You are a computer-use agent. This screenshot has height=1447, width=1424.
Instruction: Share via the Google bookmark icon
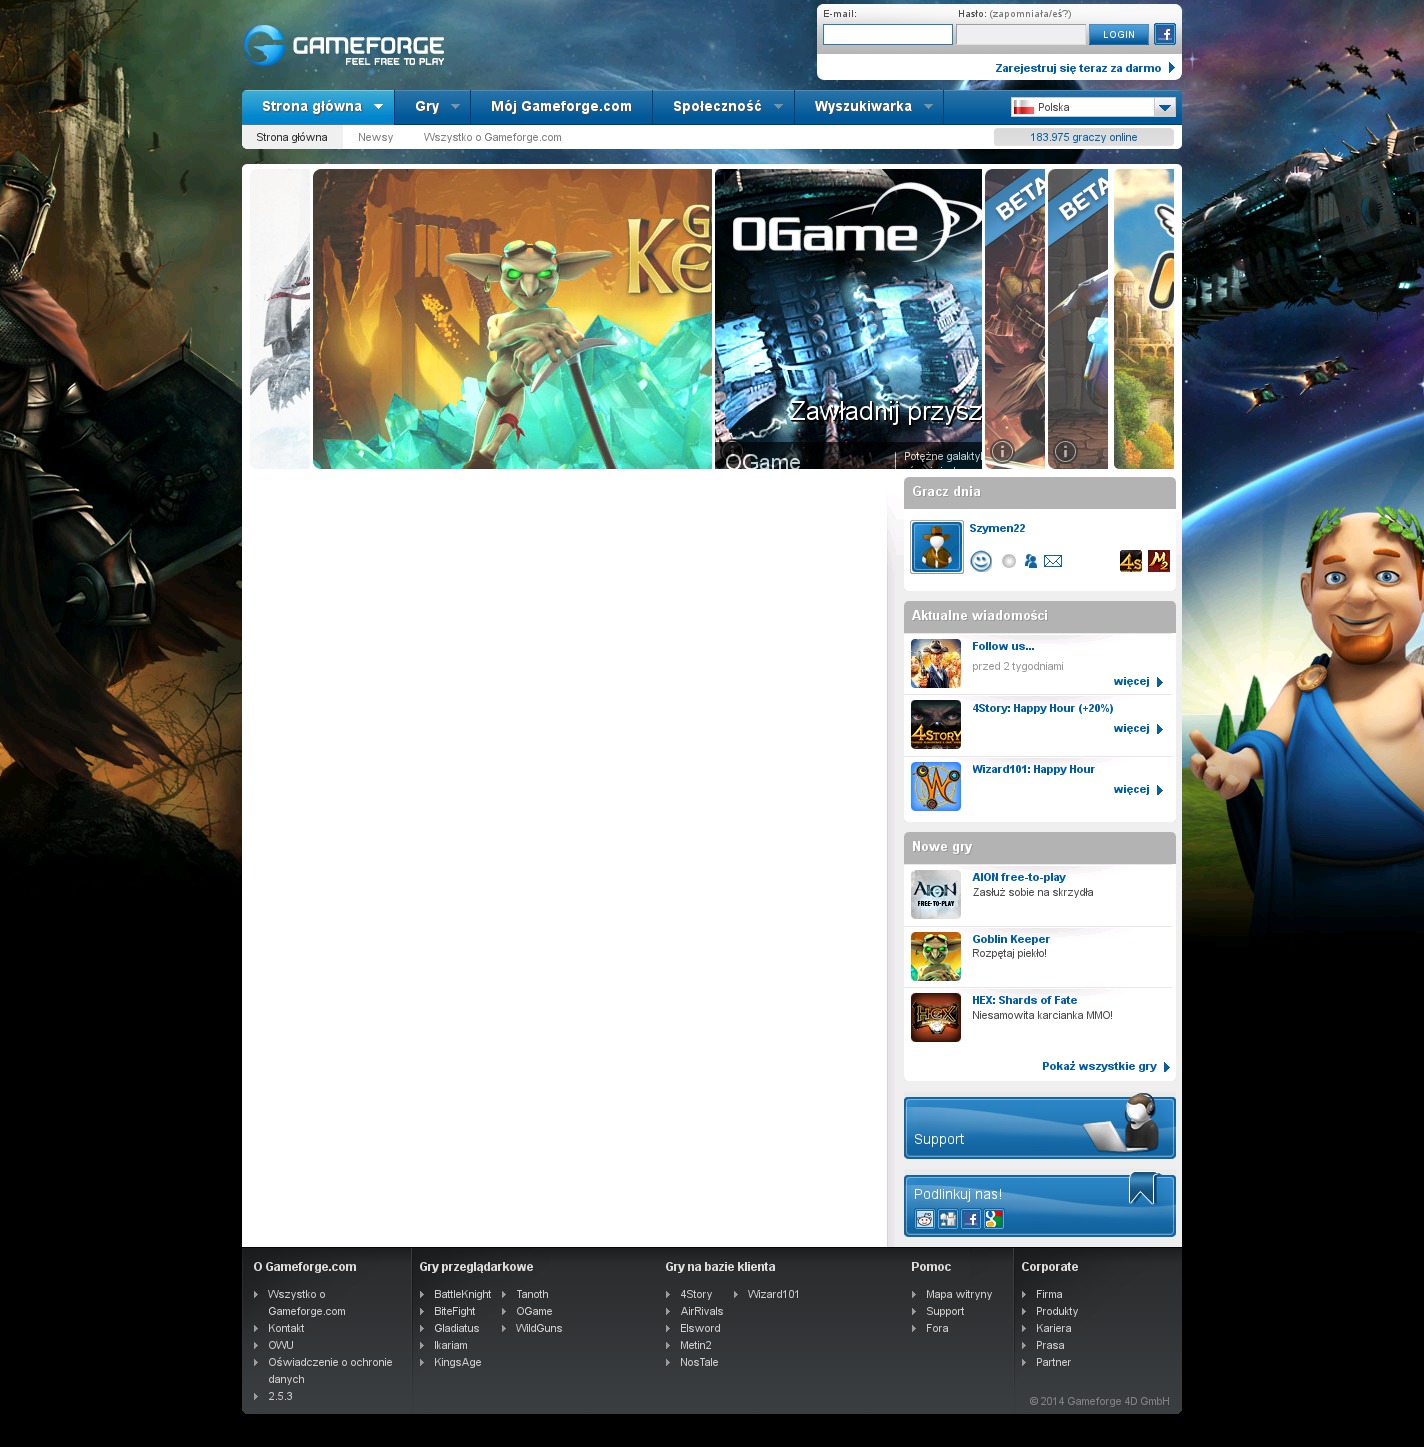[x=993, y=1219]
